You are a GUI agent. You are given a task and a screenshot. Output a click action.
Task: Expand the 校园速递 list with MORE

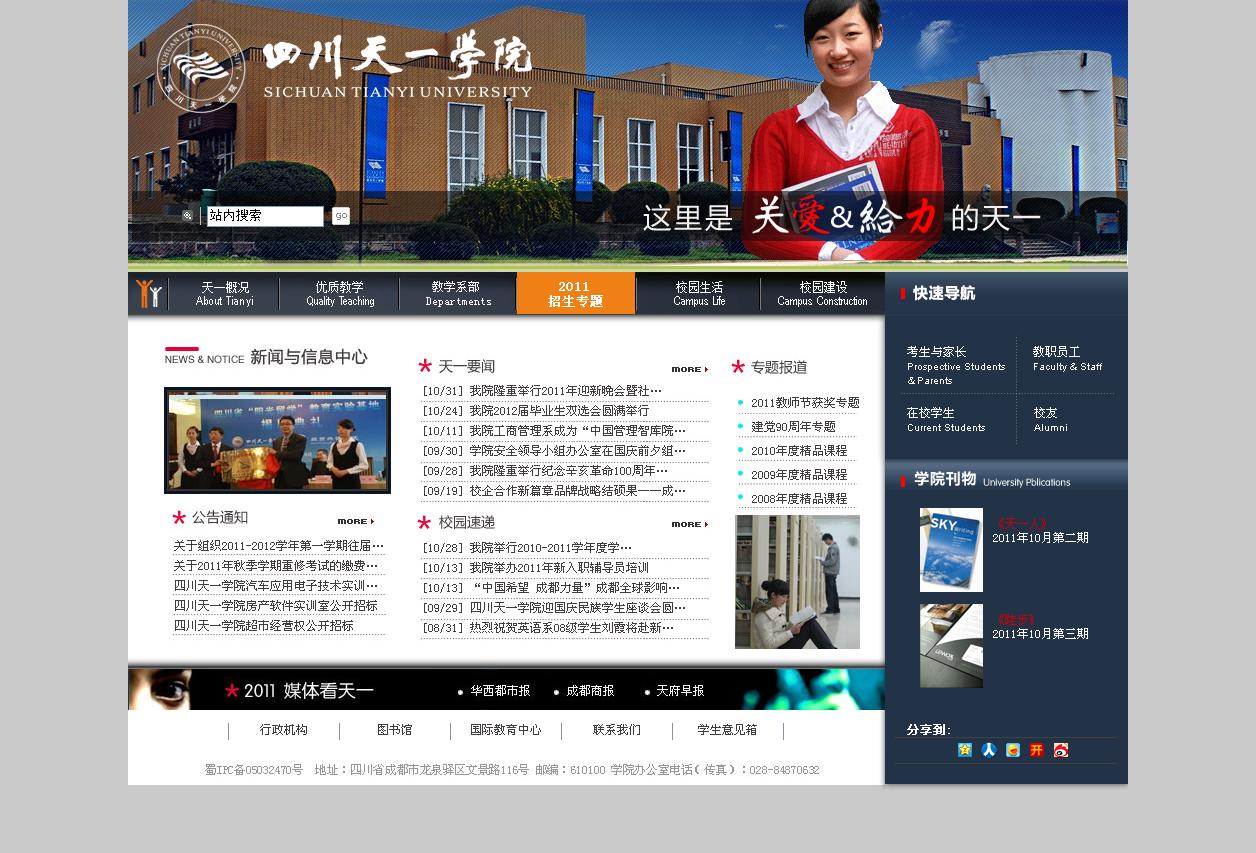686,524
